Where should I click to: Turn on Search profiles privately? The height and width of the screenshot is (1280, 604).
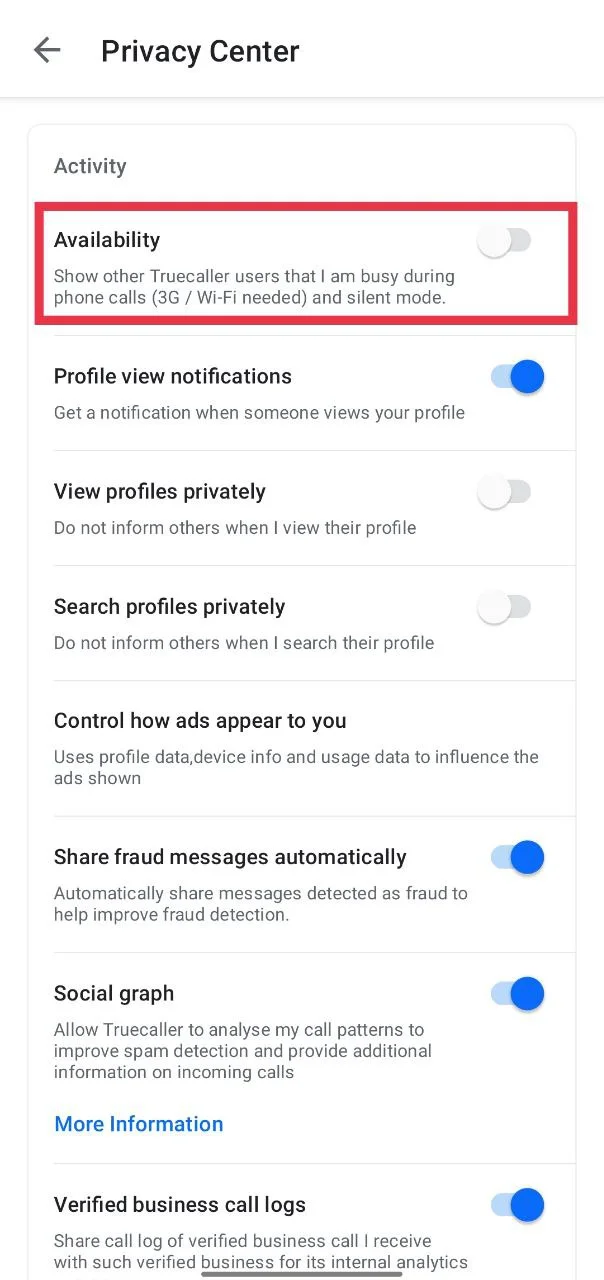504,607
